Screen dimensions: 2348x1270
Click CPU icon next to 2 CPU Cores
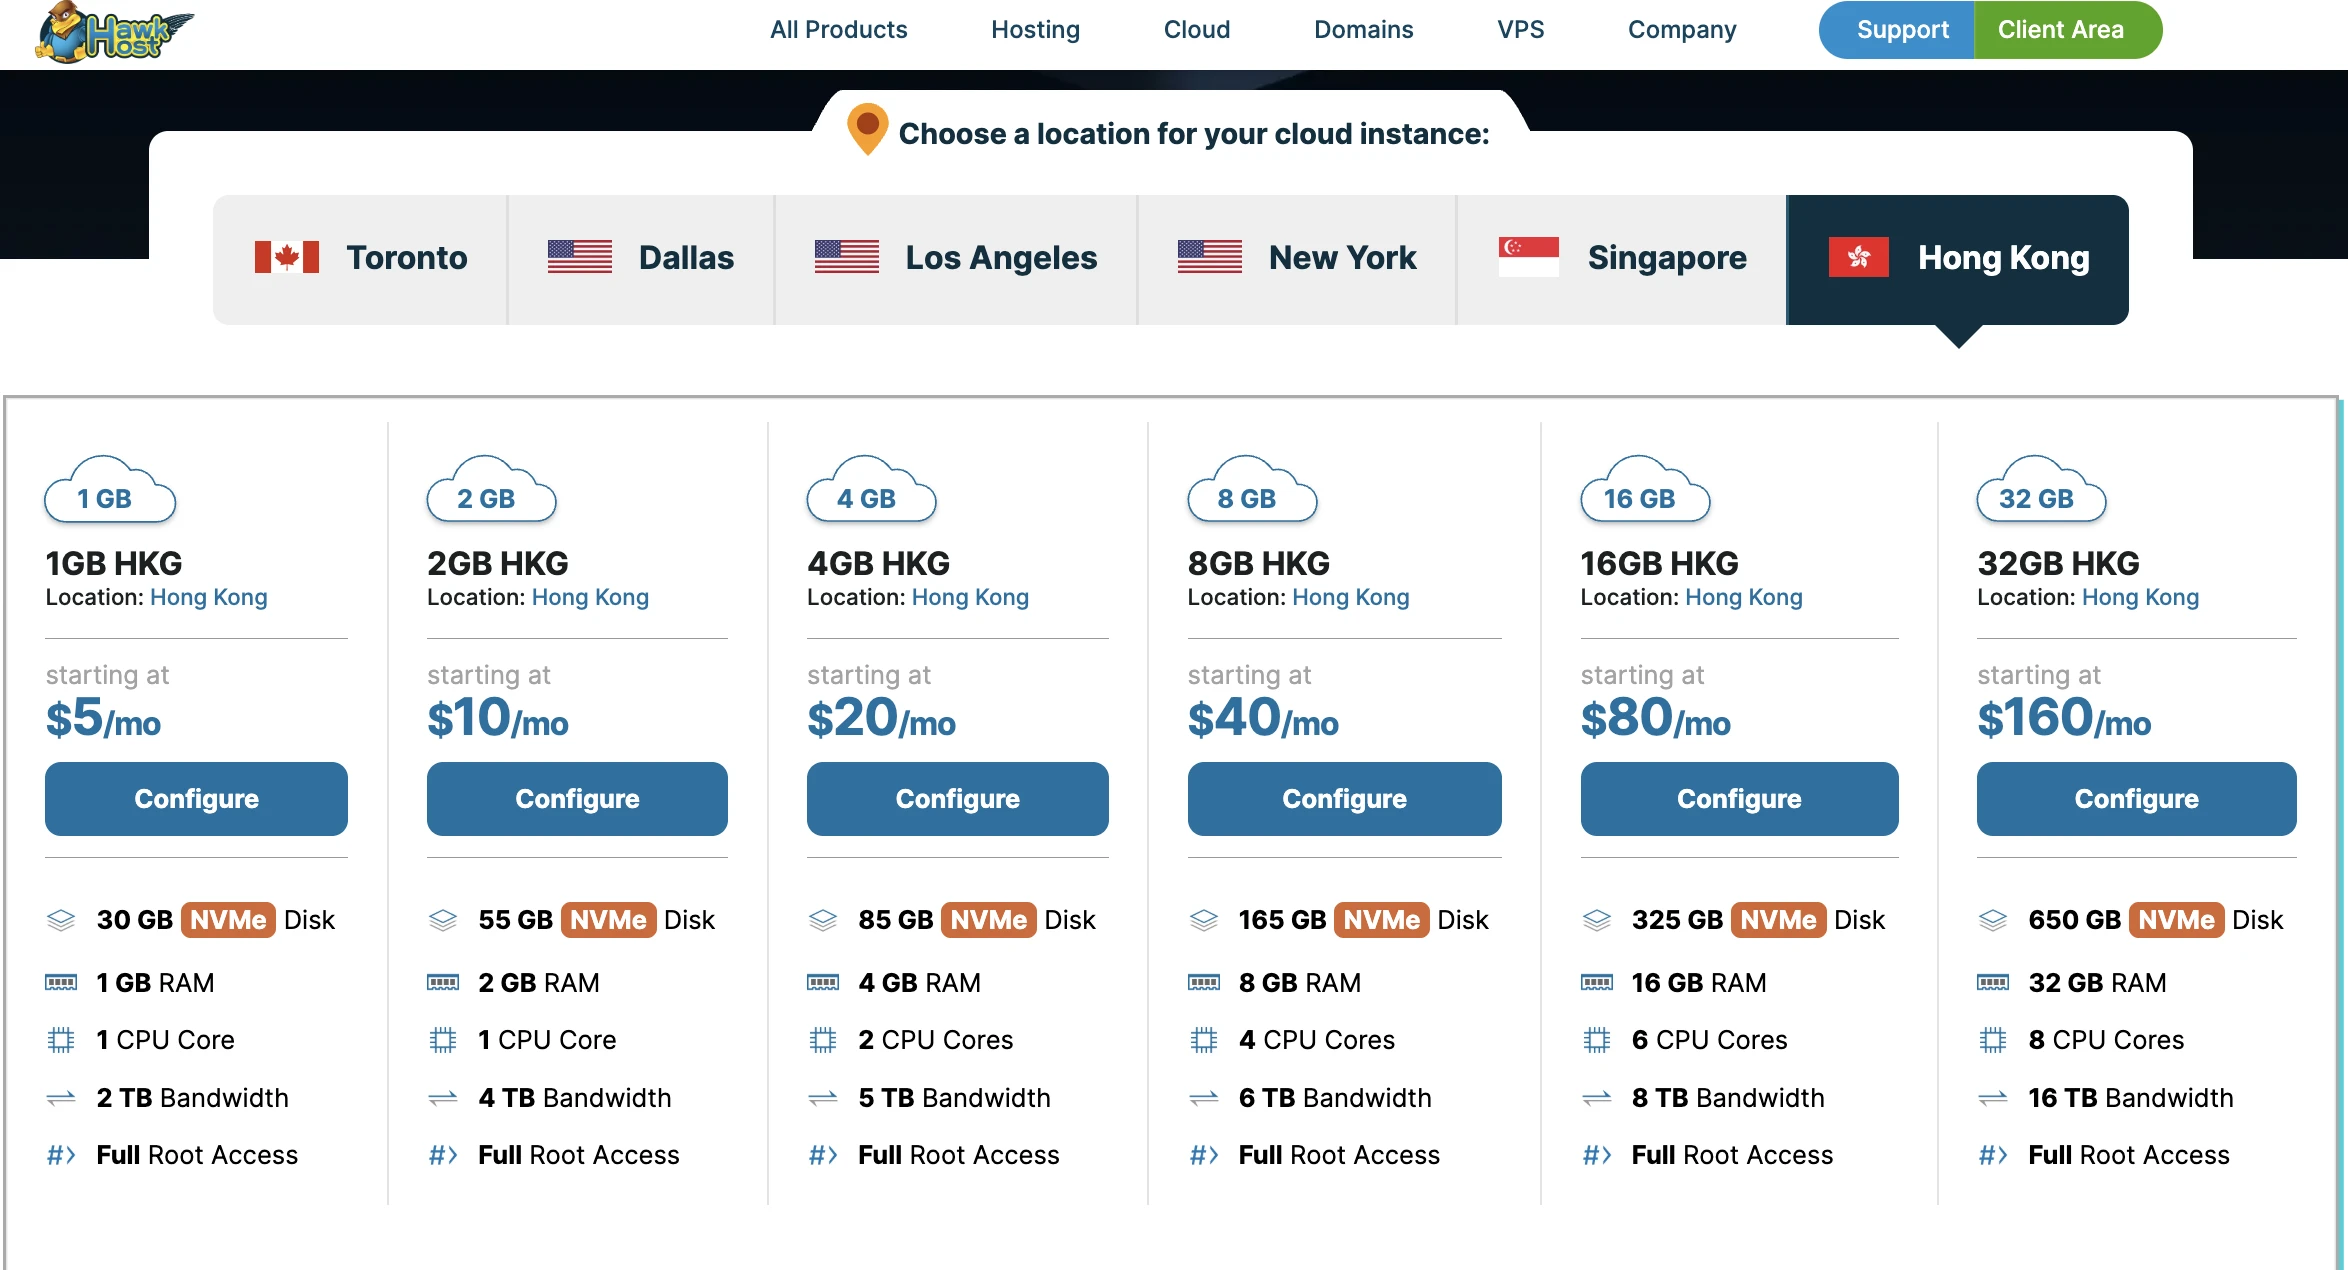(823, 1041)
